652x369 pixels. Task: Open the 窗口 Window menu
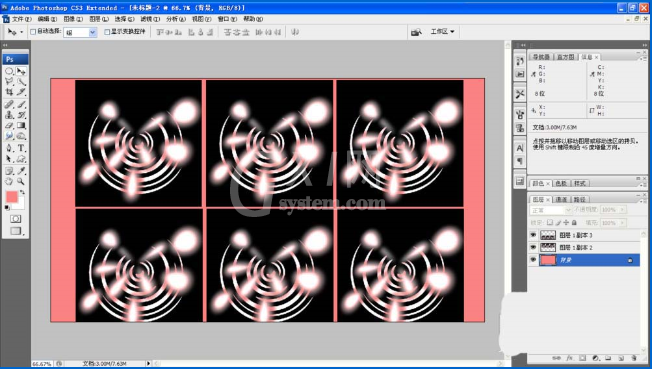(x=227, y=19)
